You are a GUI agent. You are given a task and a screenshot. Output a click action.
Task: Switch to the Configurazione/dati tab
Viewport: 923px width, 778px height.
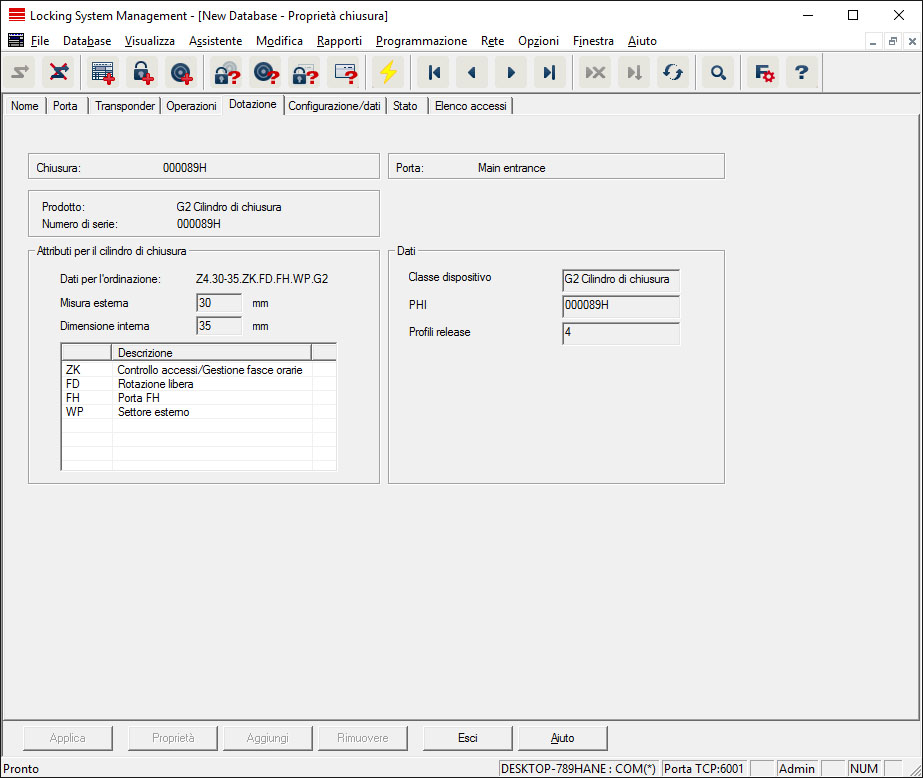(334, 106)
